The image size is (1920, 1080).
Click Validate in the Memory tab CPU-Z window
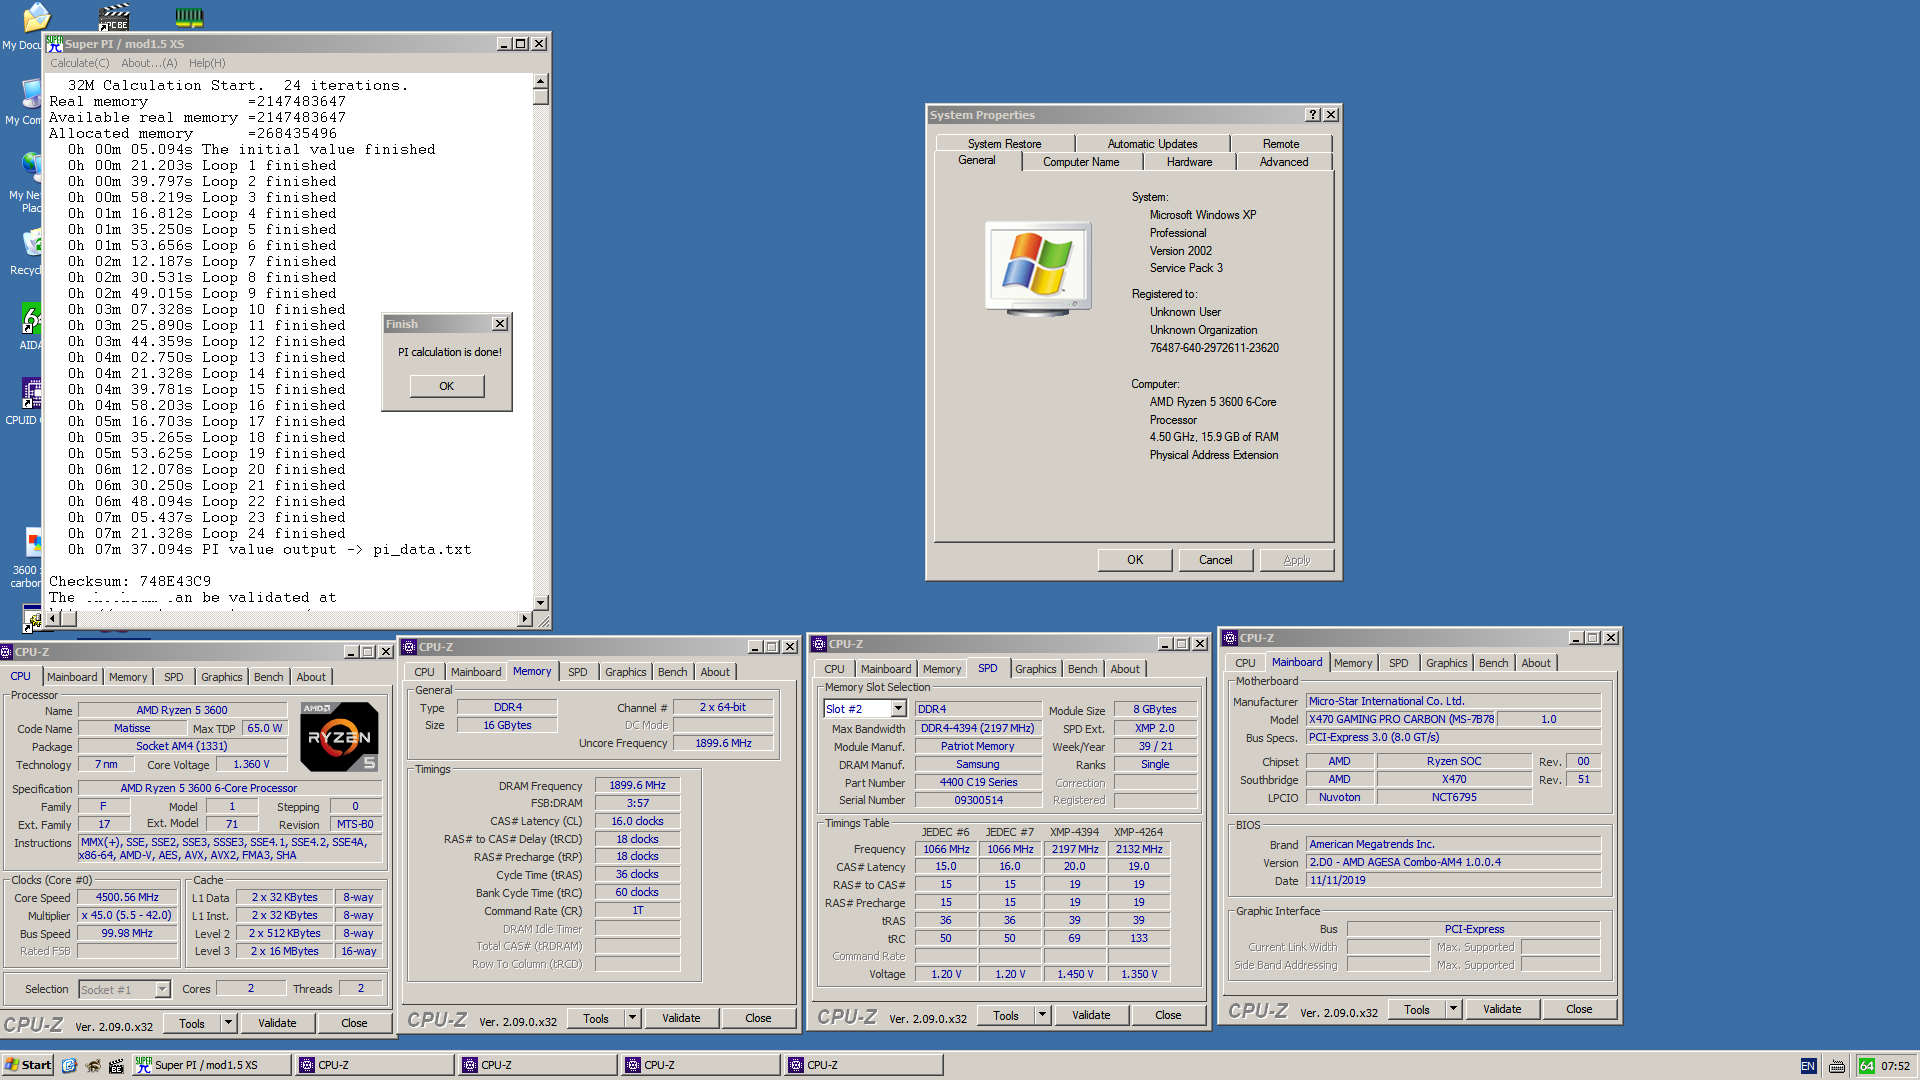click(681, 1019)
